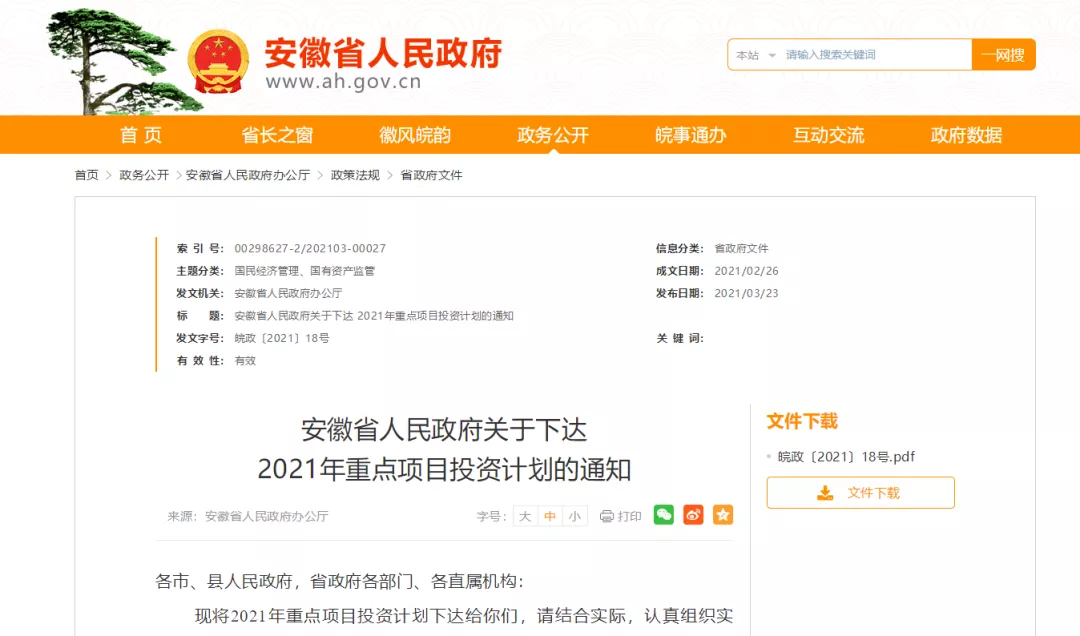This screenshot has height=636, width=1080.
Task: Click the 文件下载 download button
Action: (x=860, y=492)
